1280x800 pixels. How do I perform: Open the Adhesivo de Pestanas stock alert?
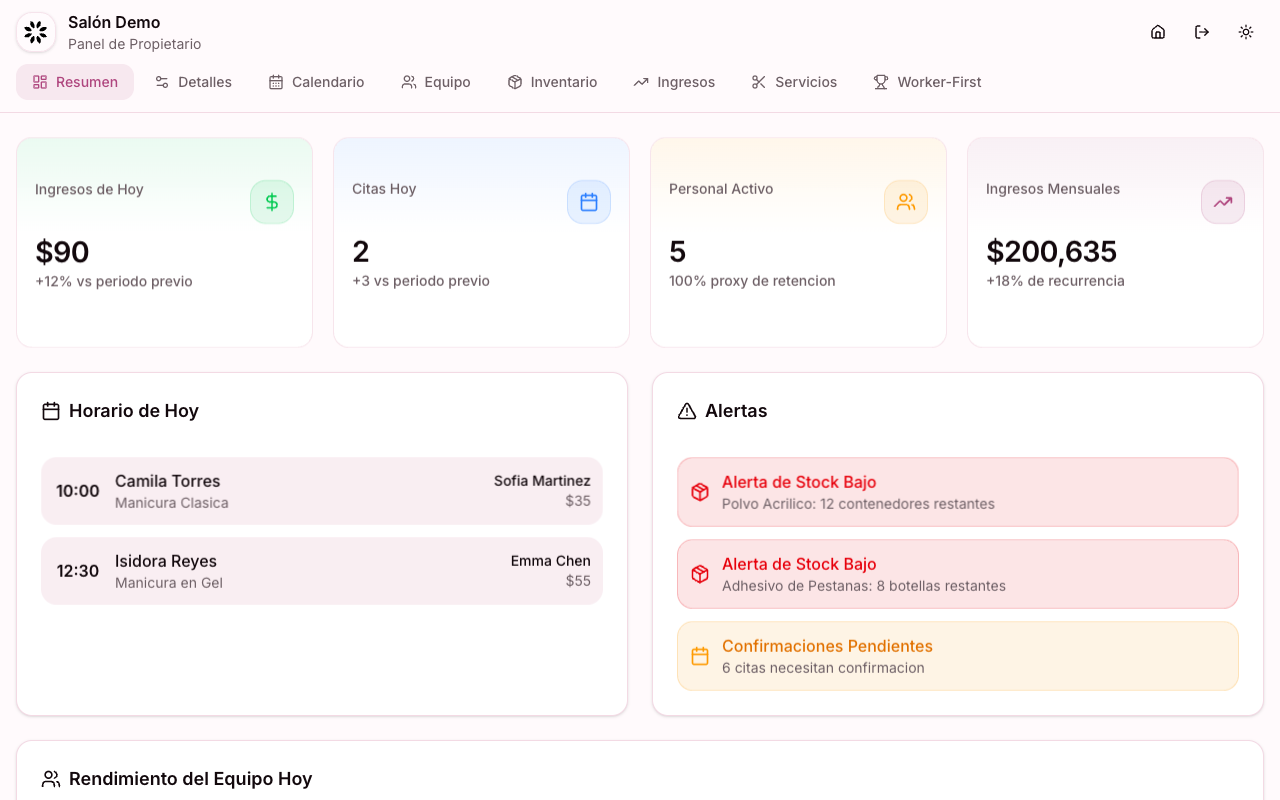click(x=958, y=574)
